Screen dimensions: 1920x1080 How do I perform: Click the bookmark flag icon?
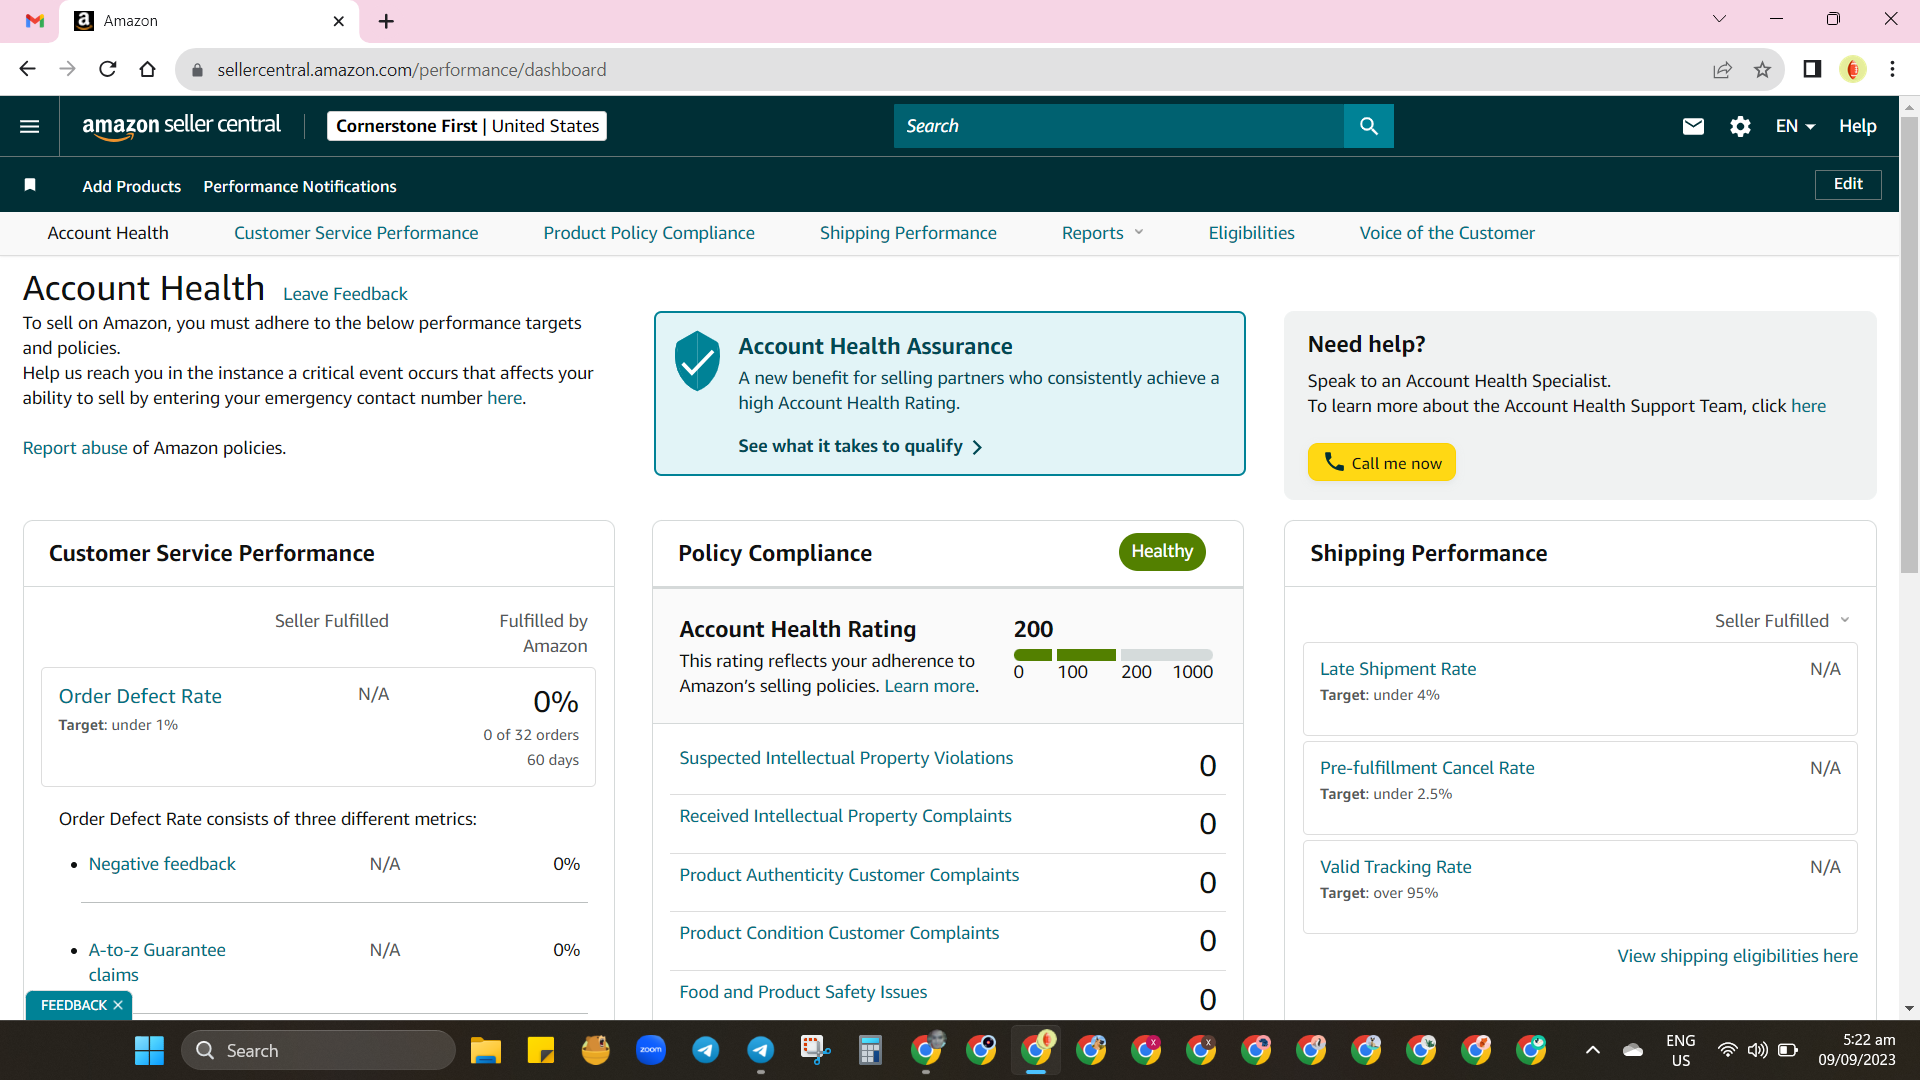[30, 185]
